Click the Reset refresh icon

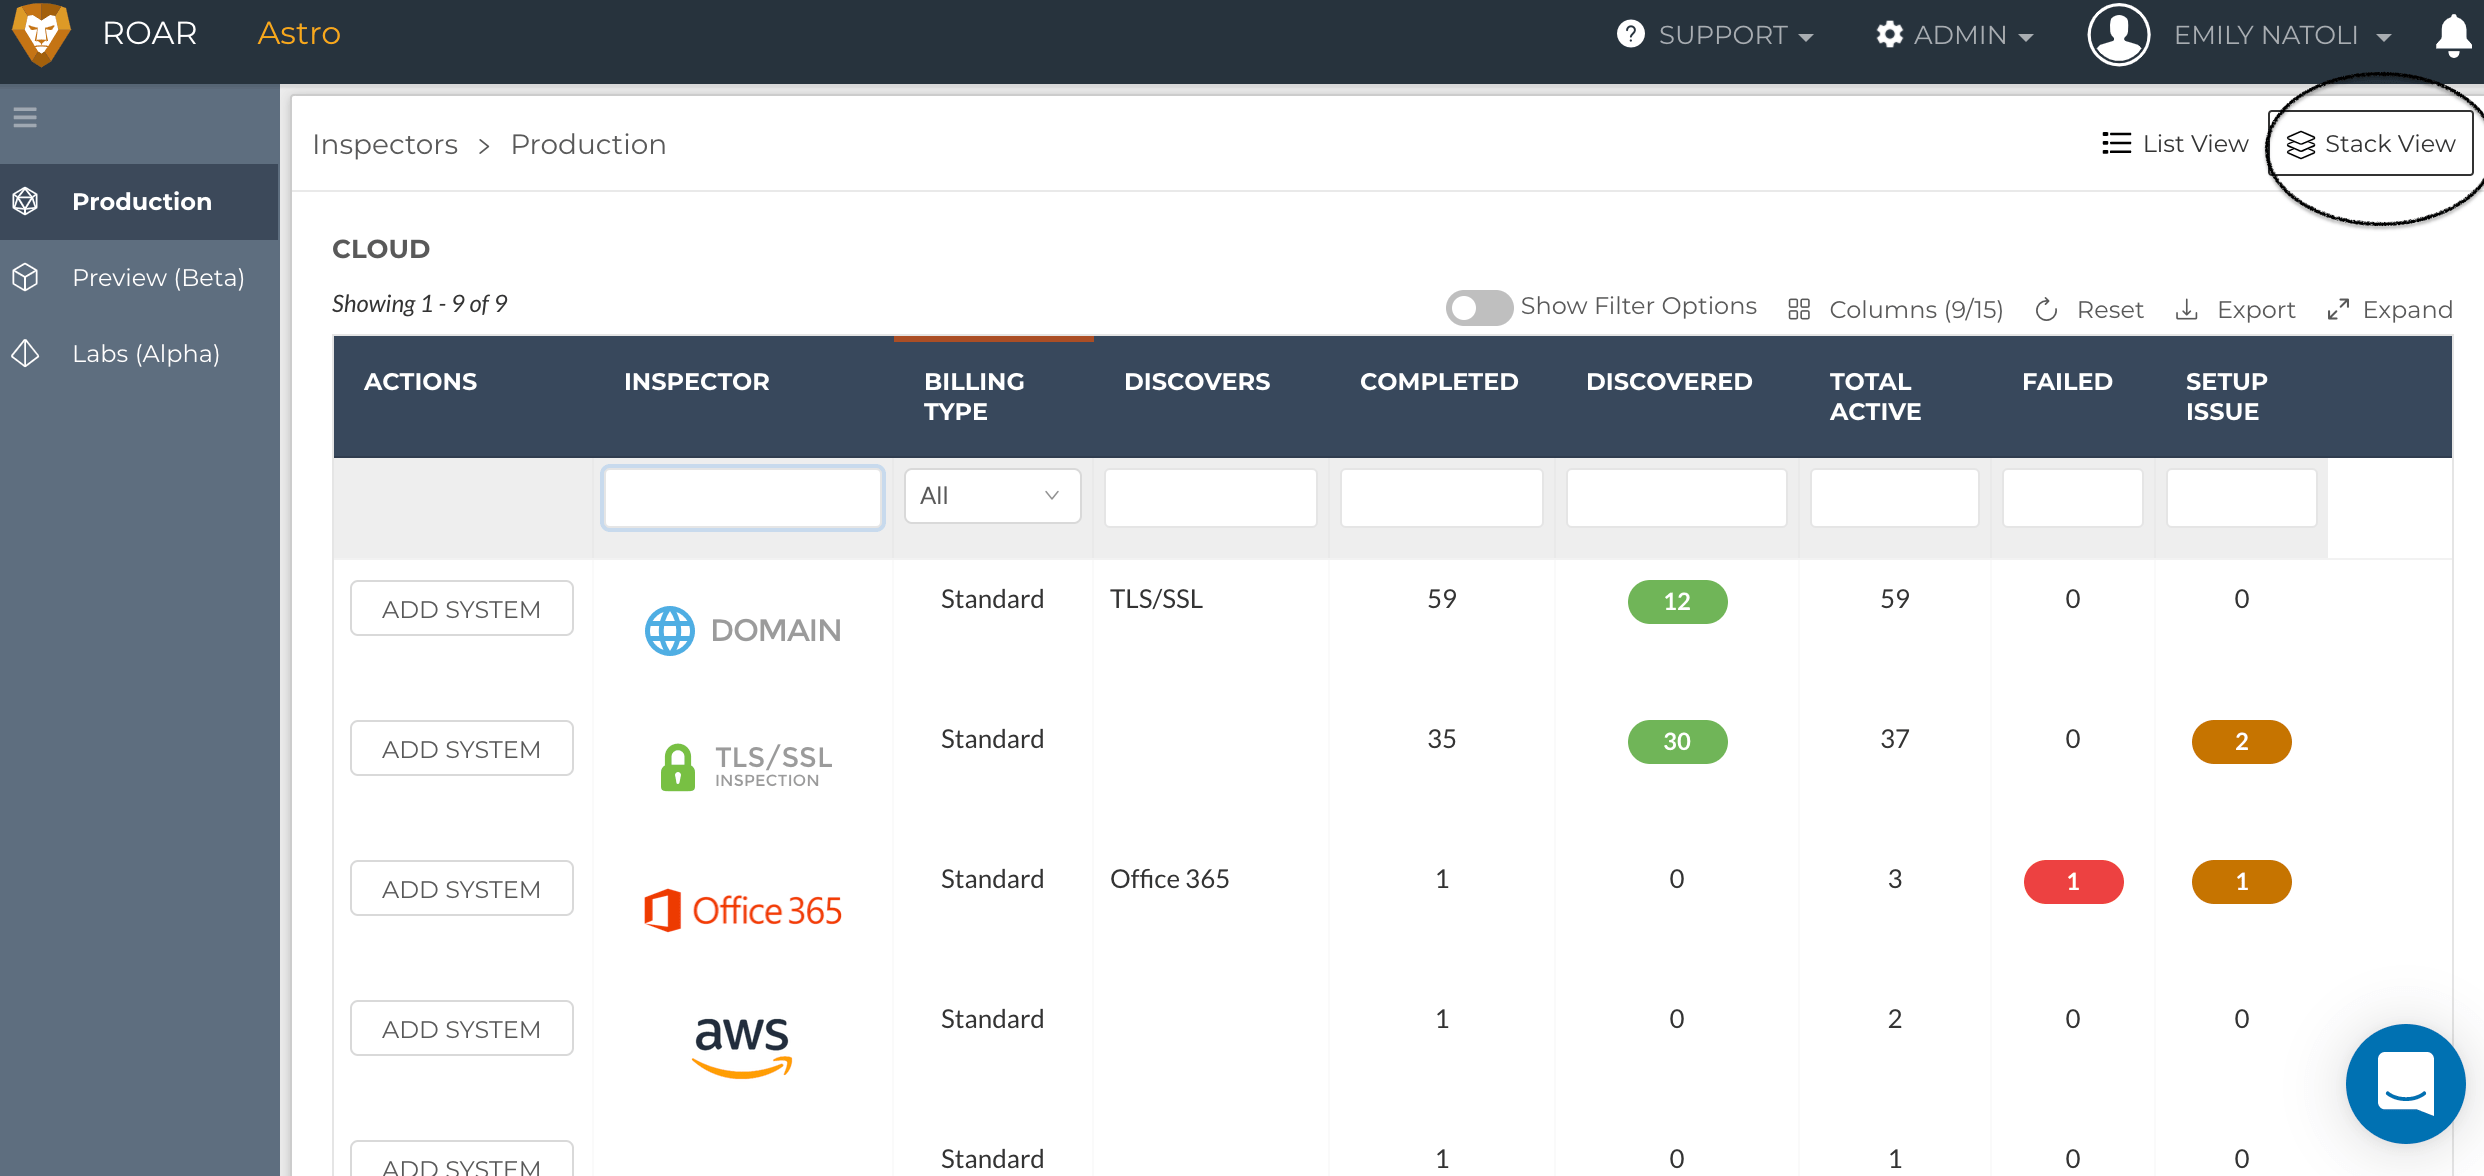(x=2046, y=308)
